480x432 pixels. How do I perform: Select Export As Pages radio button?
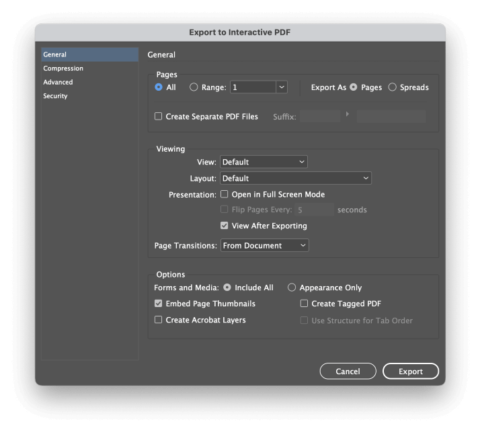353,87
